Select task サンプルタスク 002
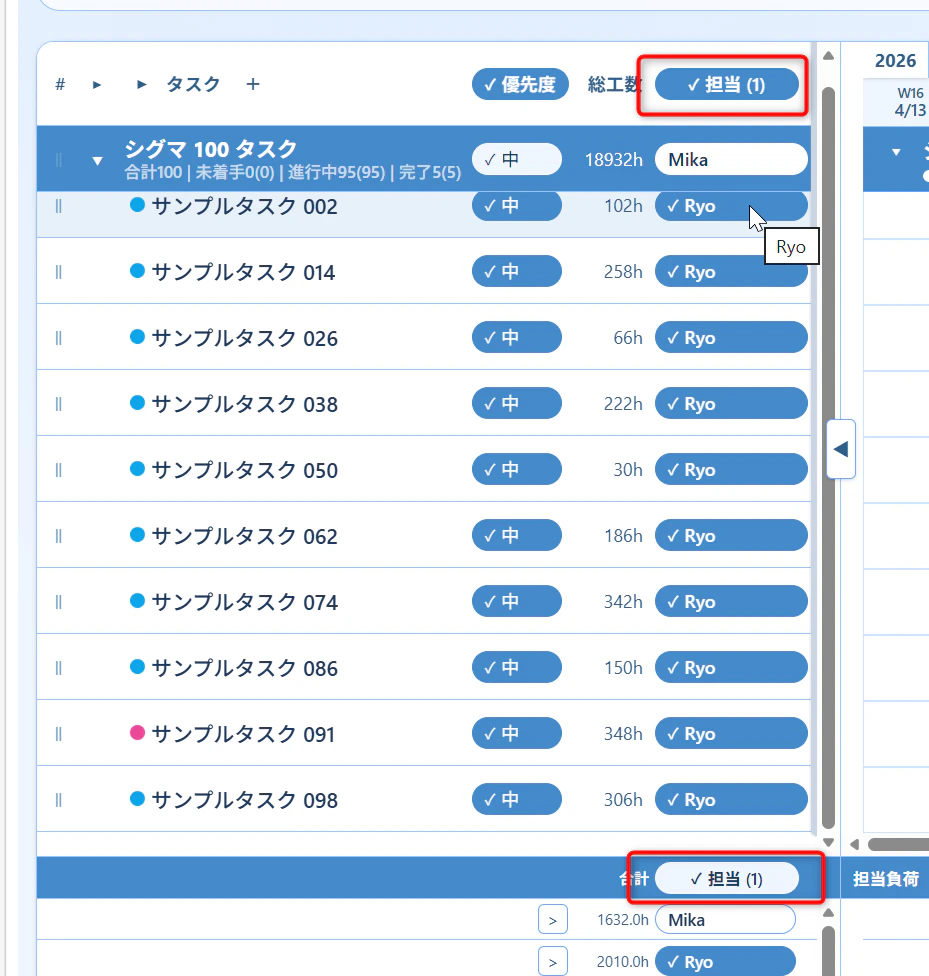Screen dimensions: 929x976 click(245, 206)
